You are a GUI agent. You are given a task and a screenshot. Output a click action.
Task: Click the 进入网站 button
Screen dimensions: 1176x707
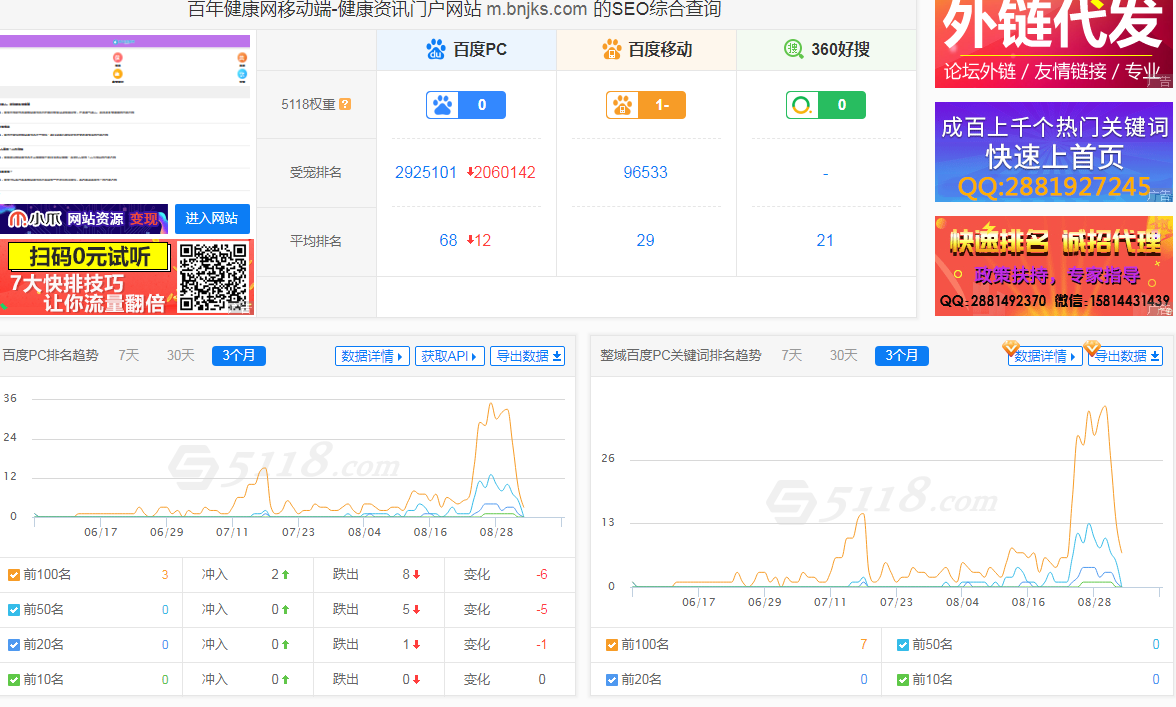(x=212, y=218)
